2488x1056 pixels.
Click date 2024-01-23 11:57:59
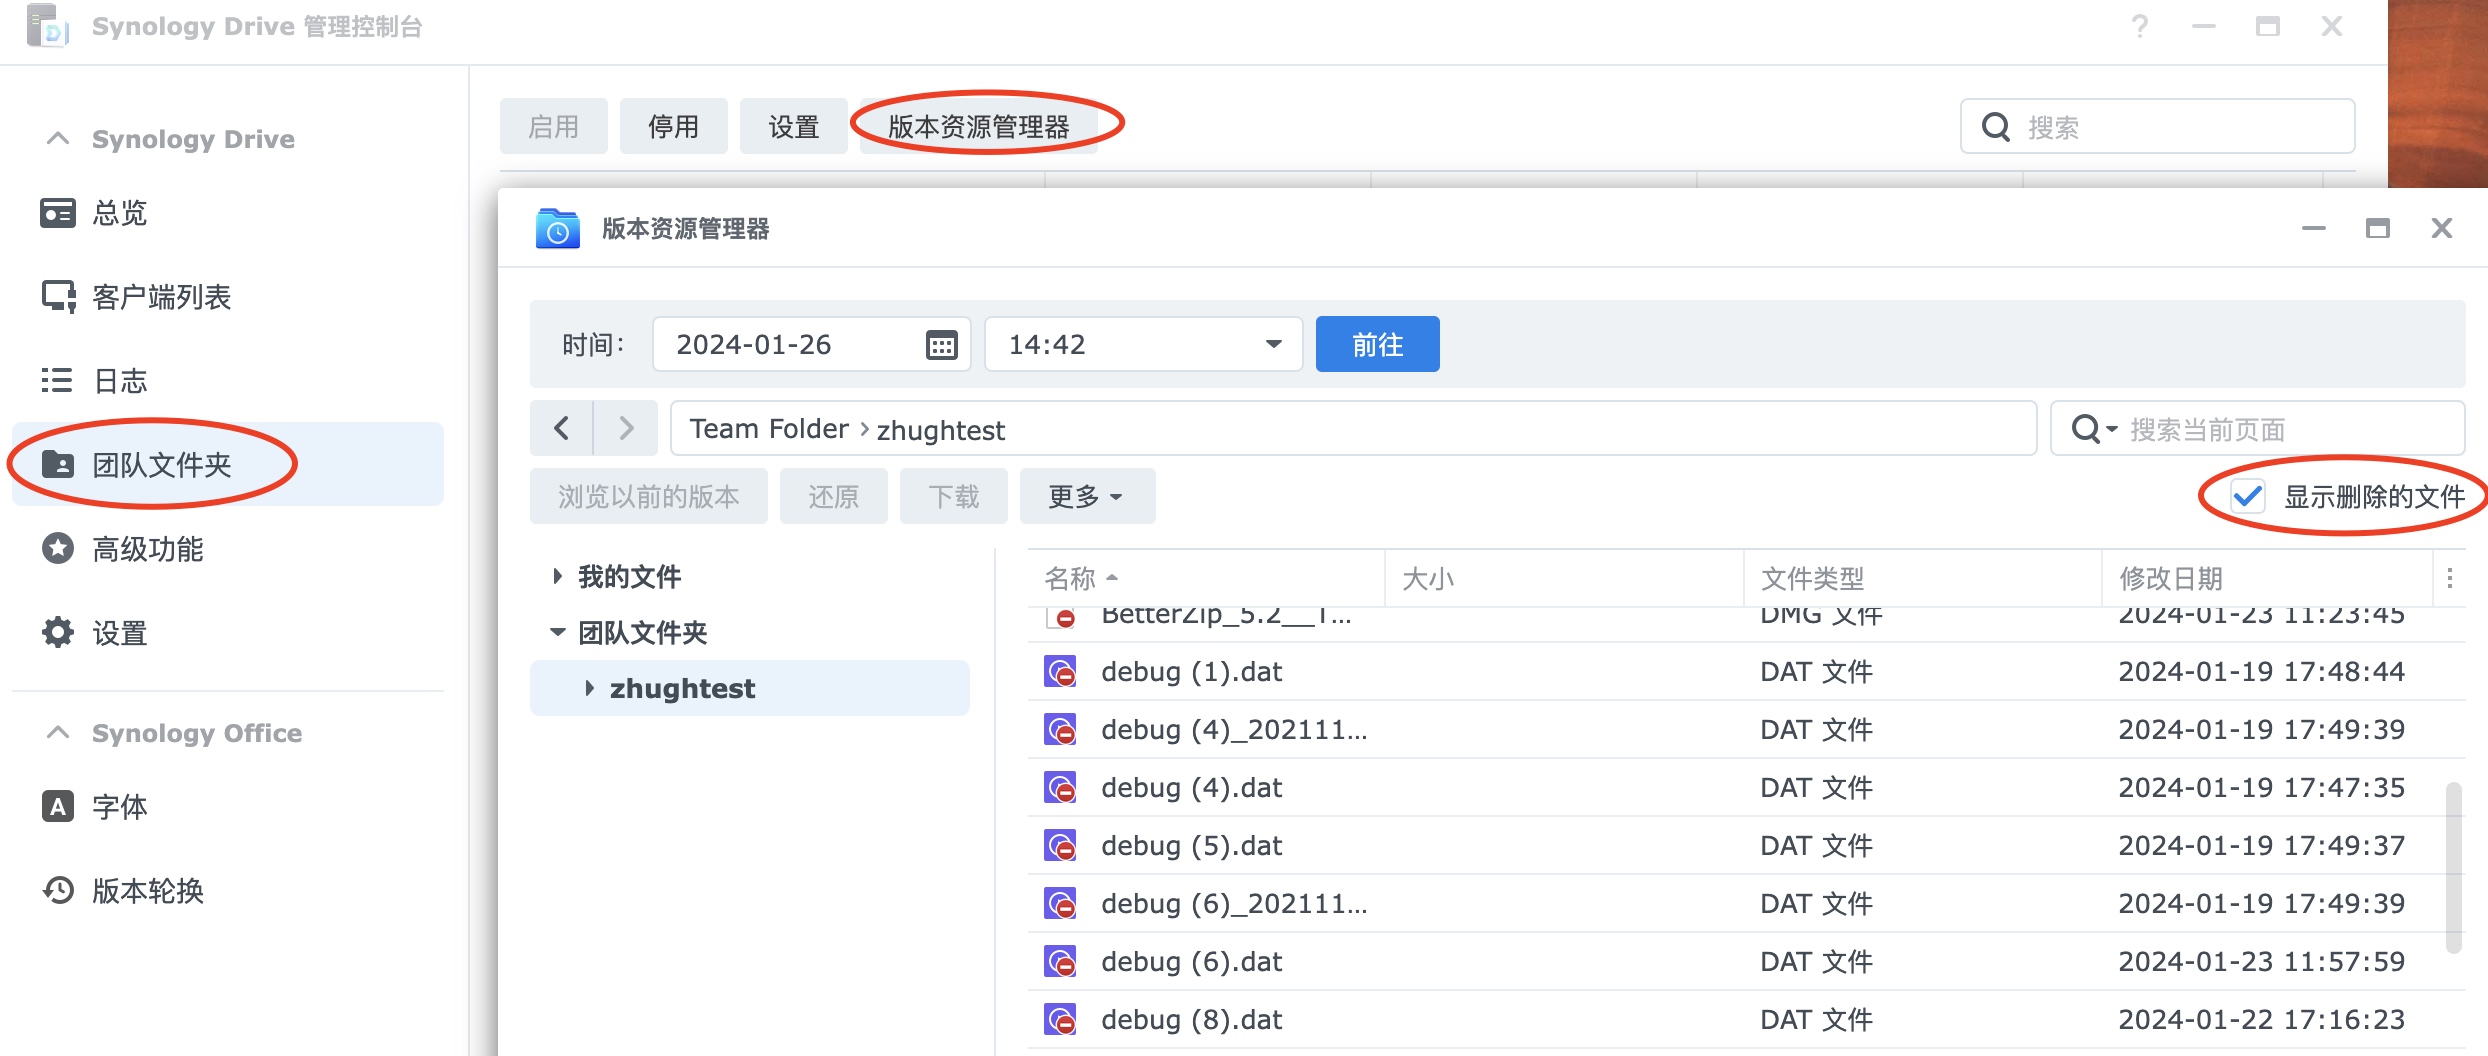[2261, 962]
